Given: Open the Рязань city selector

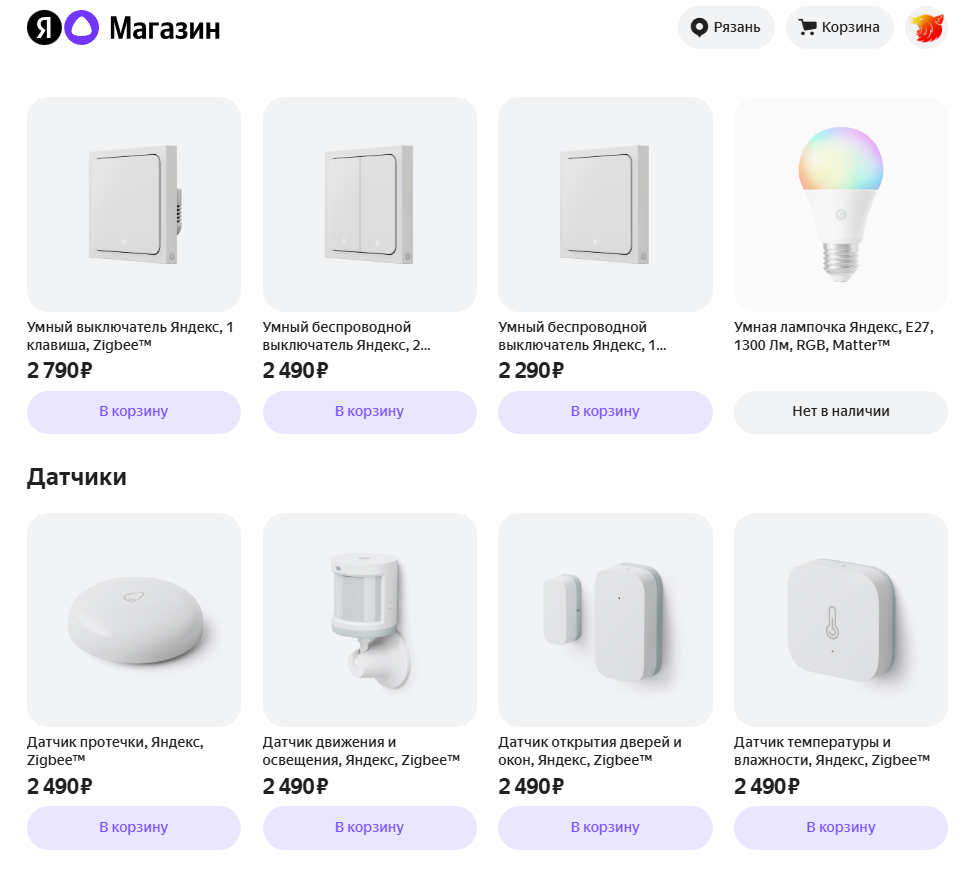Looking at the screenshot, I should [726, 28].
